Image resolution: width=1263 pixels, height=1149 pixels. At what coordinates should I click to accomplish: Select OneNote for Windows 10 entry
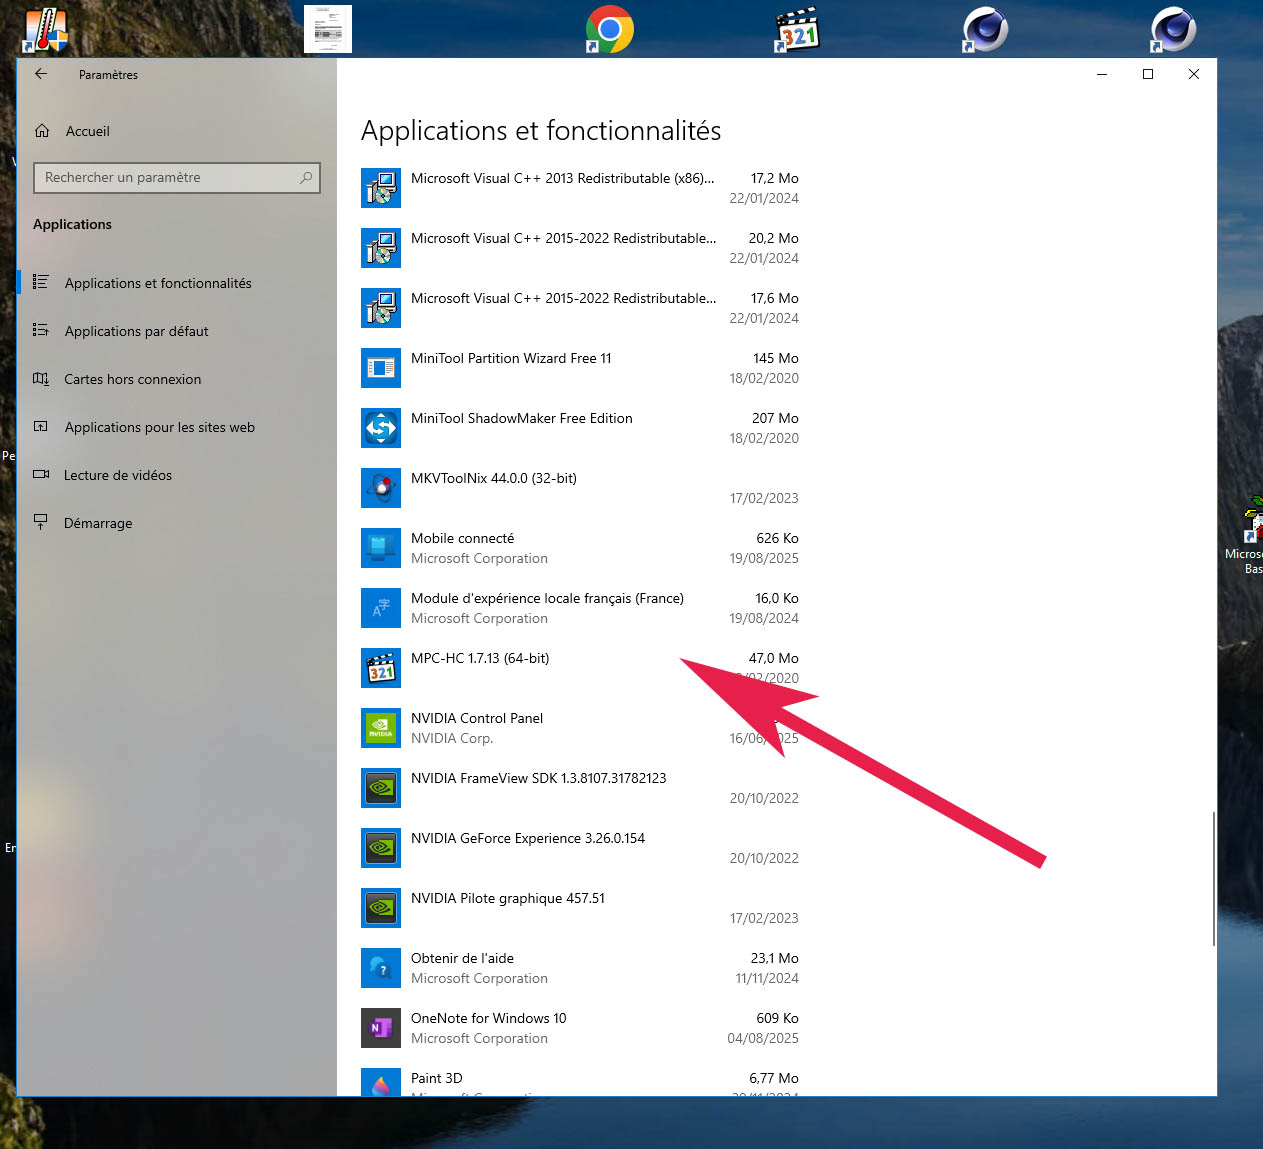tap(580, 1028)
